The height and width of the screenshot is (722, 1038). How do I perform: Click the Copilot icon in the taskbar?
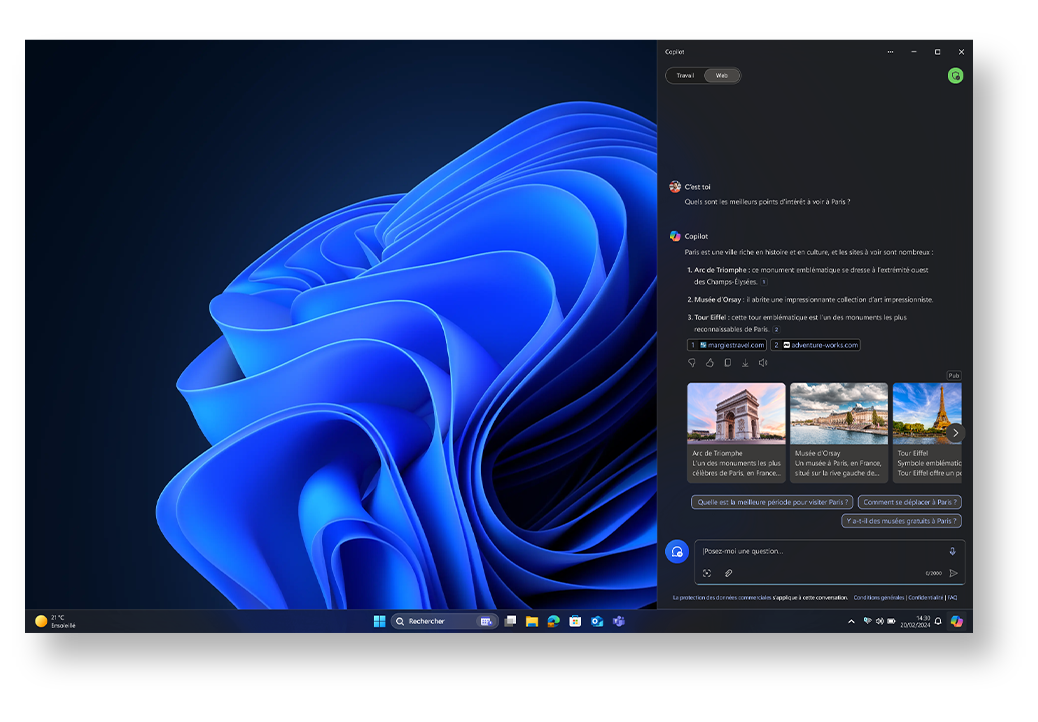[x=957, y=621]
